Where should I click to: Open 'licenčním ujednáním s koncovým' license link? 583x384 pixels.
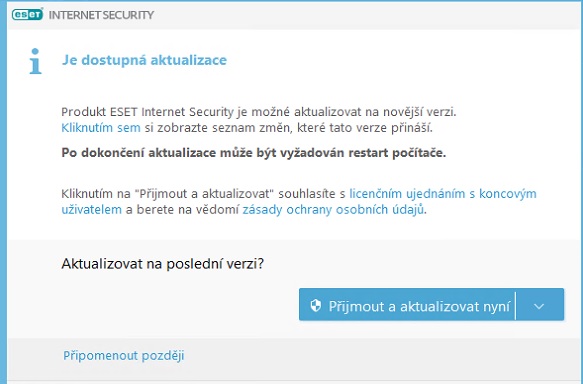pyautogui.click(x=443, y=194)
